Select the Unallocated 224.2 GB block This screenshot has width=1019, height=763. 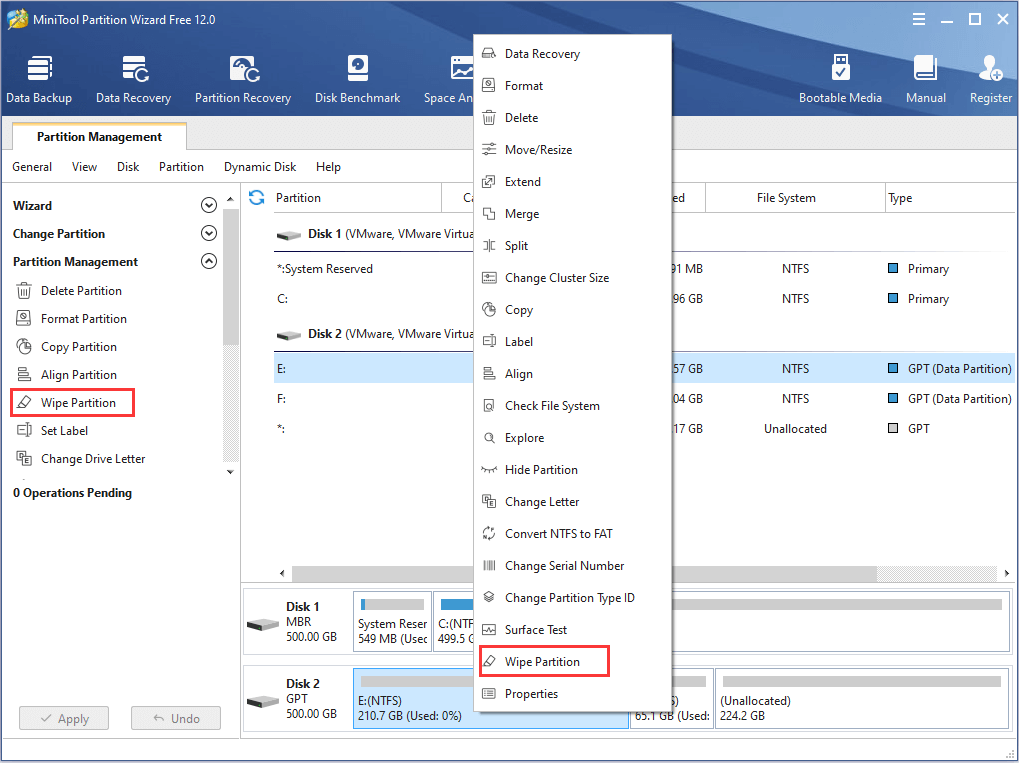pos(862,699)
